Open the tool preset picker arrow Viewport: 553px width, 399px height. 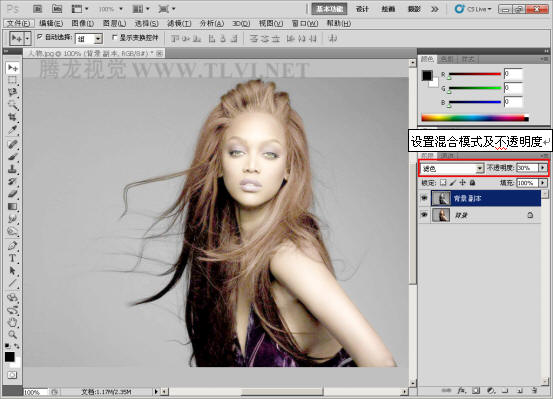[x=27, y=38]
